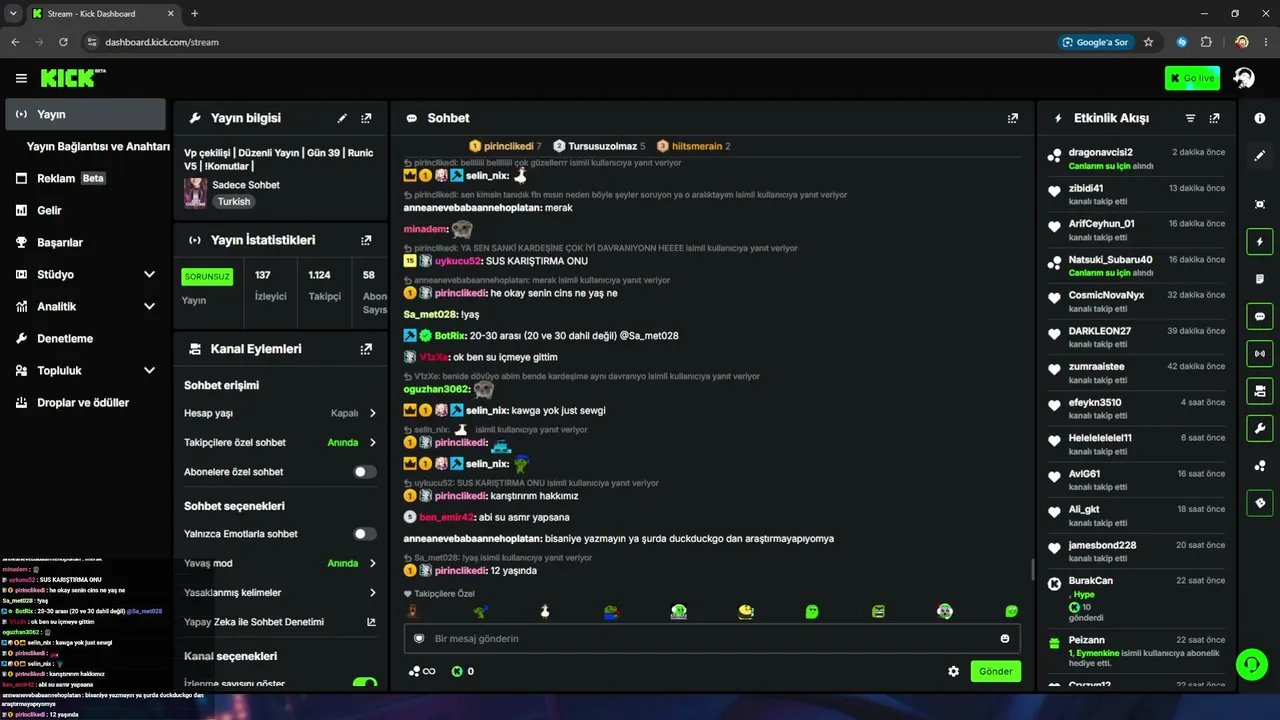Toggle the lightning activity feed widget icon
The image size is (1280, 720).
tap(1260, 242)
